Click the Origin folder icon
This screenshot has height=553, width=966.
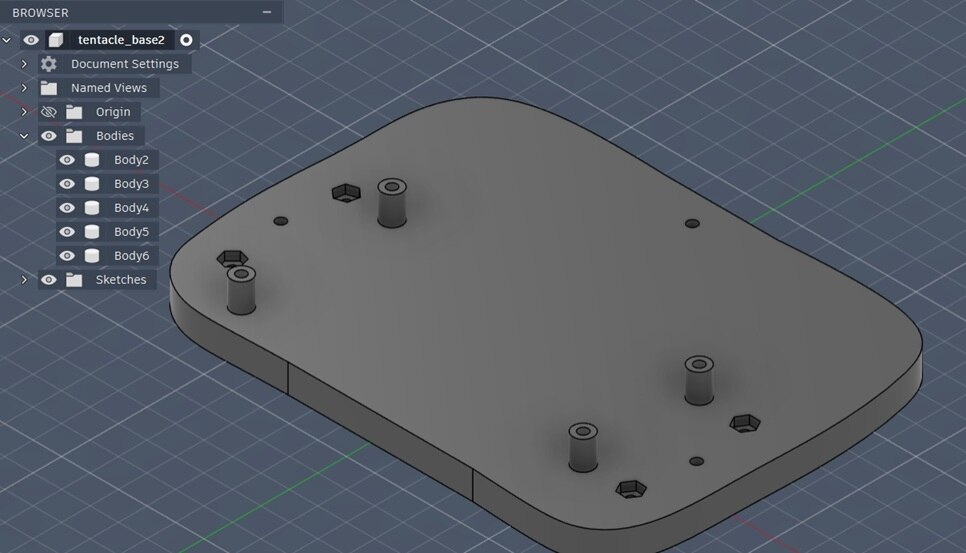click(74, 112)
